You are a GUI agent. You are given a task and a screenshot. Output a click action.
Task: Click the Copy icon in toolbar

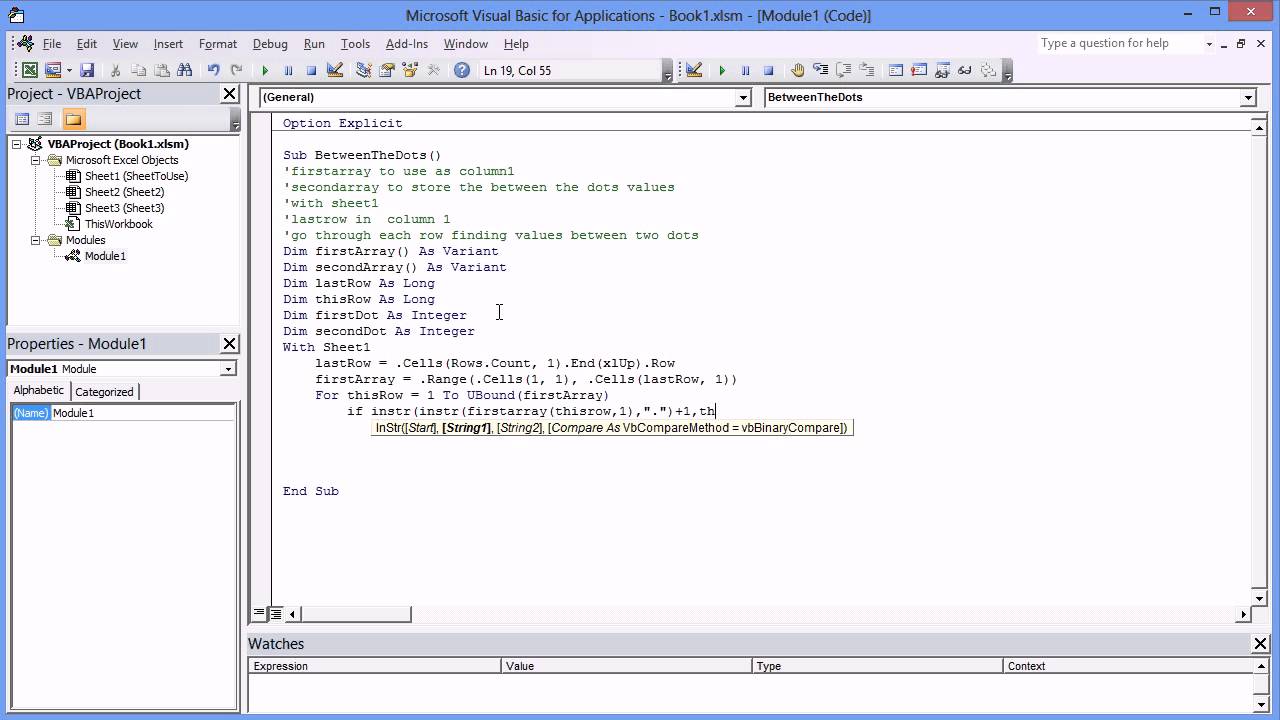138,70
